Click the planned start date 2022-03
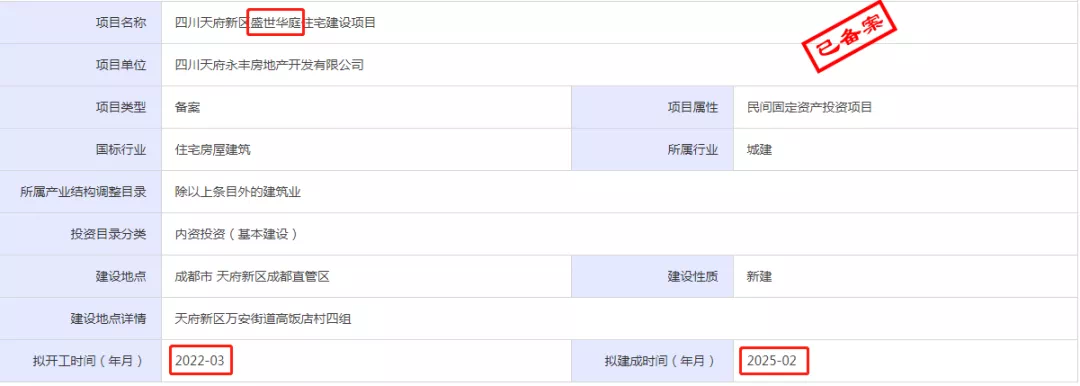This screenshot has height=386, width=1080. (200, 360)
